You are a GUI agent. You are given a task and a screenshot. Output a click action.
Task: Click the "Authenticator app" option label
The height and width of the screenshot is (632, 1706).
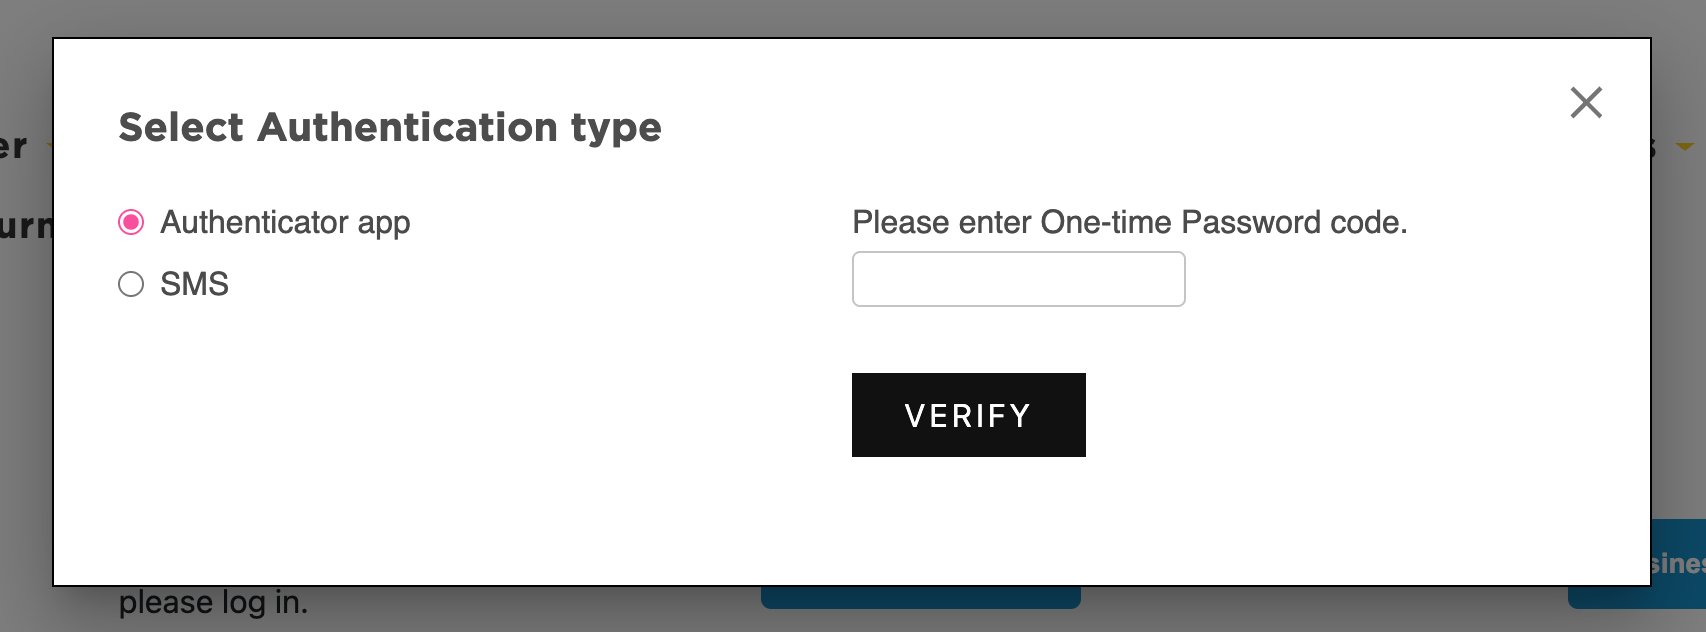tap(285, 222)
